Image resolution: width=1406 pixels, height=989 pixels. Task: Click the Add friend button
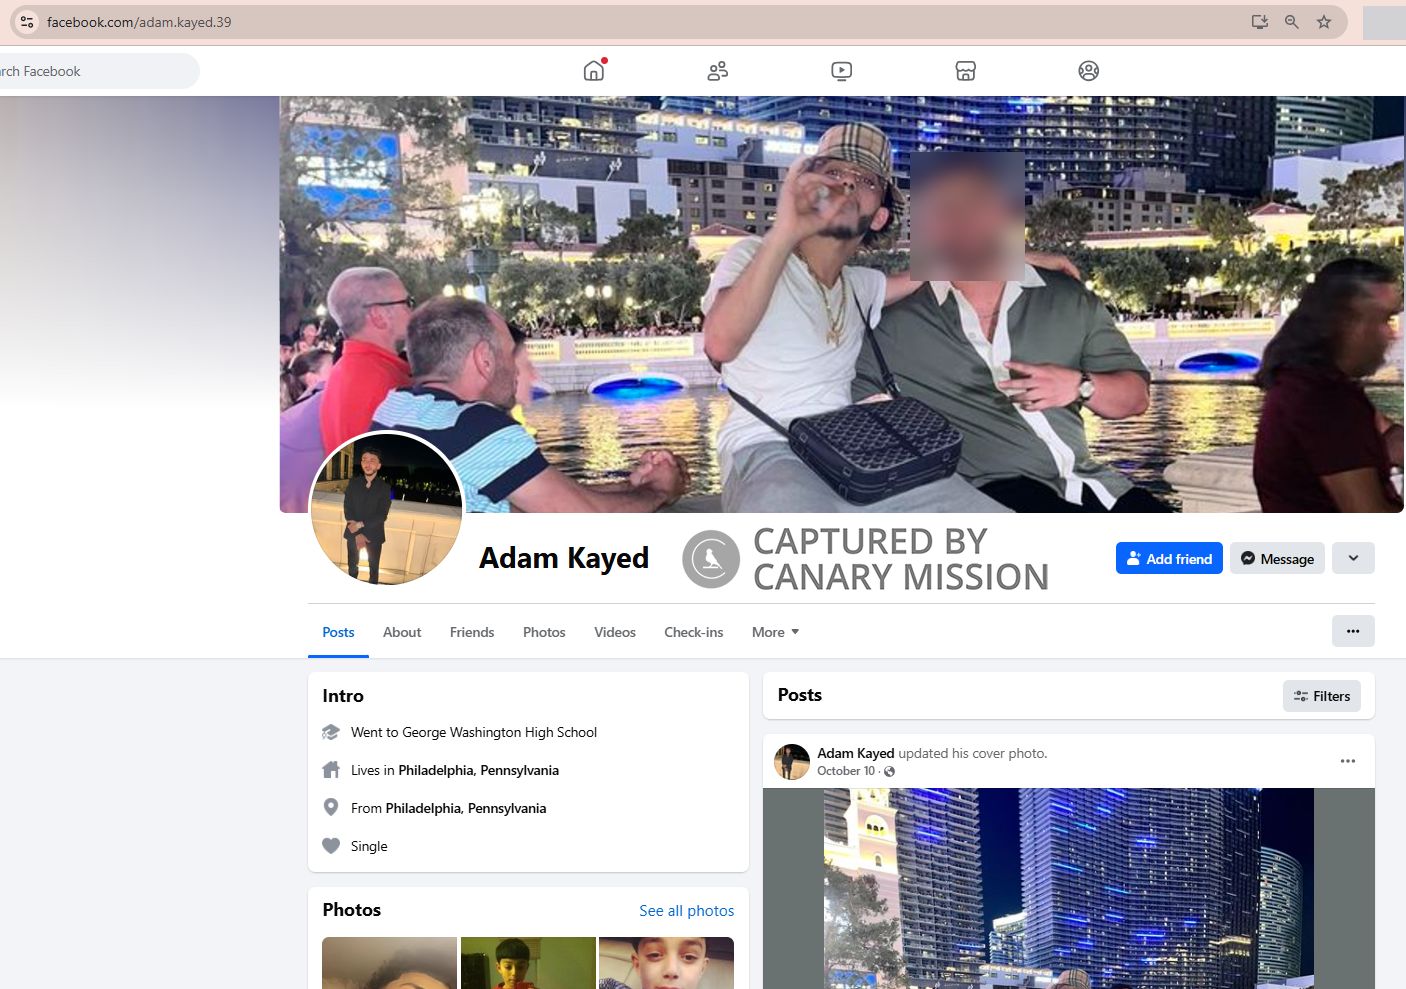pos(1168,558)
